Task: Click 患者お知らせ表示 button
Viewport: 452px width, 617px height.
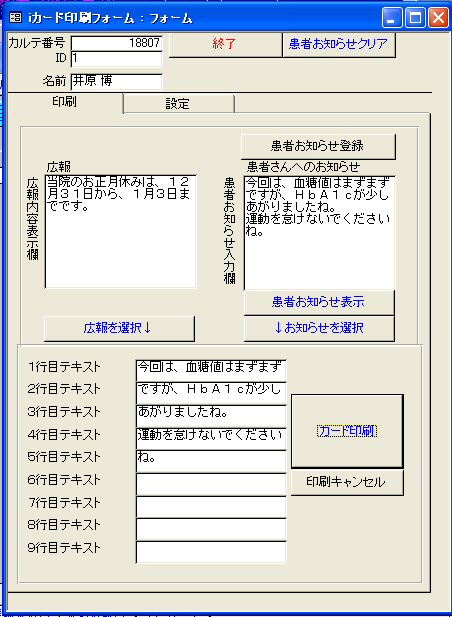Action: 319,302
